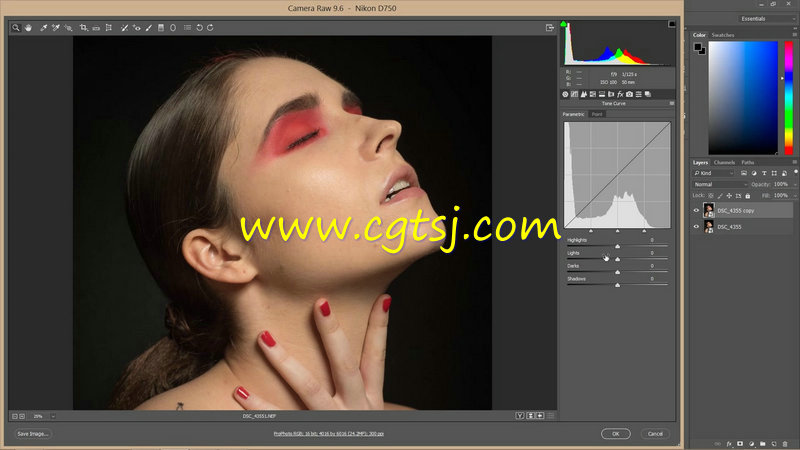
Task: Open the Layers panel options menu
Action: 794,162
